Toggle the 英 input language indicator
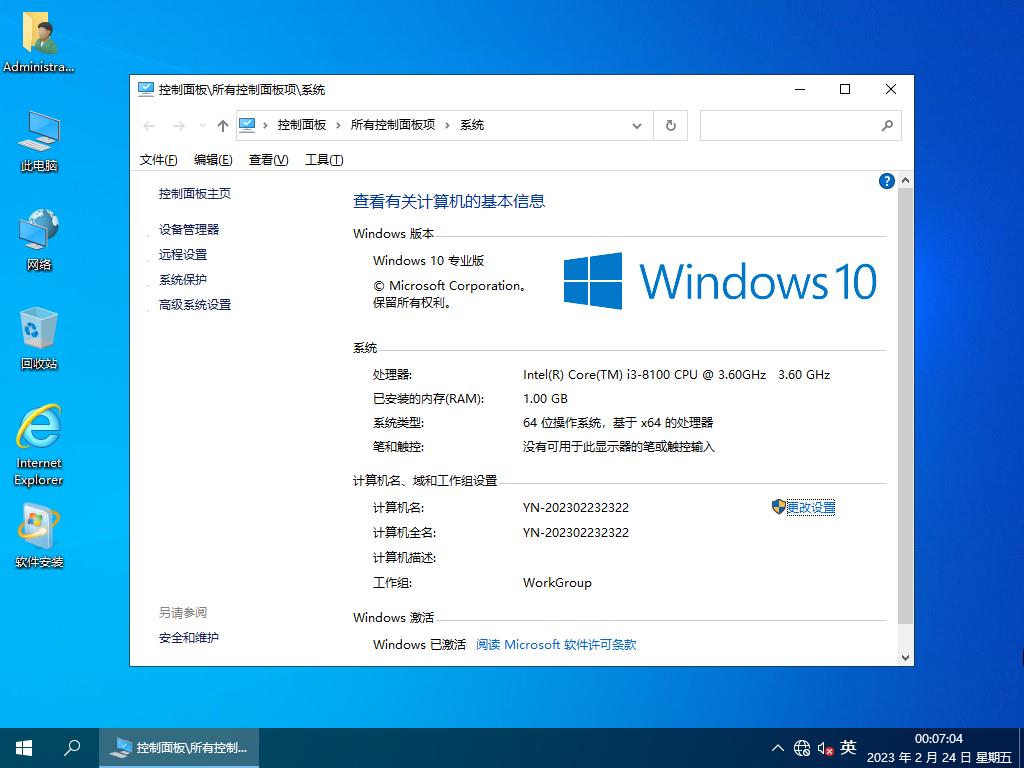Viewport: 1024px width, 768px height. click(848, 747)
